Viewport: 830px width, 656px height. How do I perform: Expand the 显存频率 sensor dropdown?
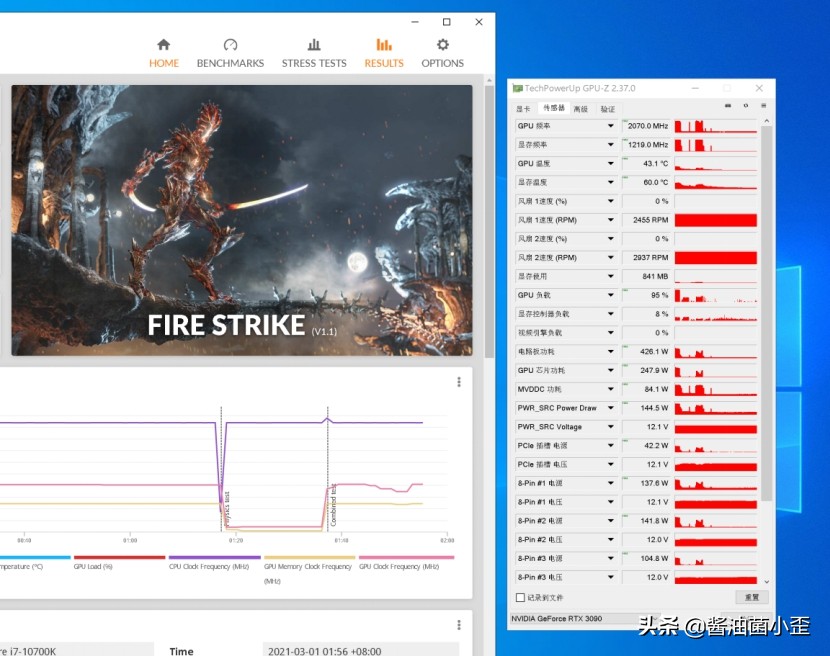[x=610, y=145]
